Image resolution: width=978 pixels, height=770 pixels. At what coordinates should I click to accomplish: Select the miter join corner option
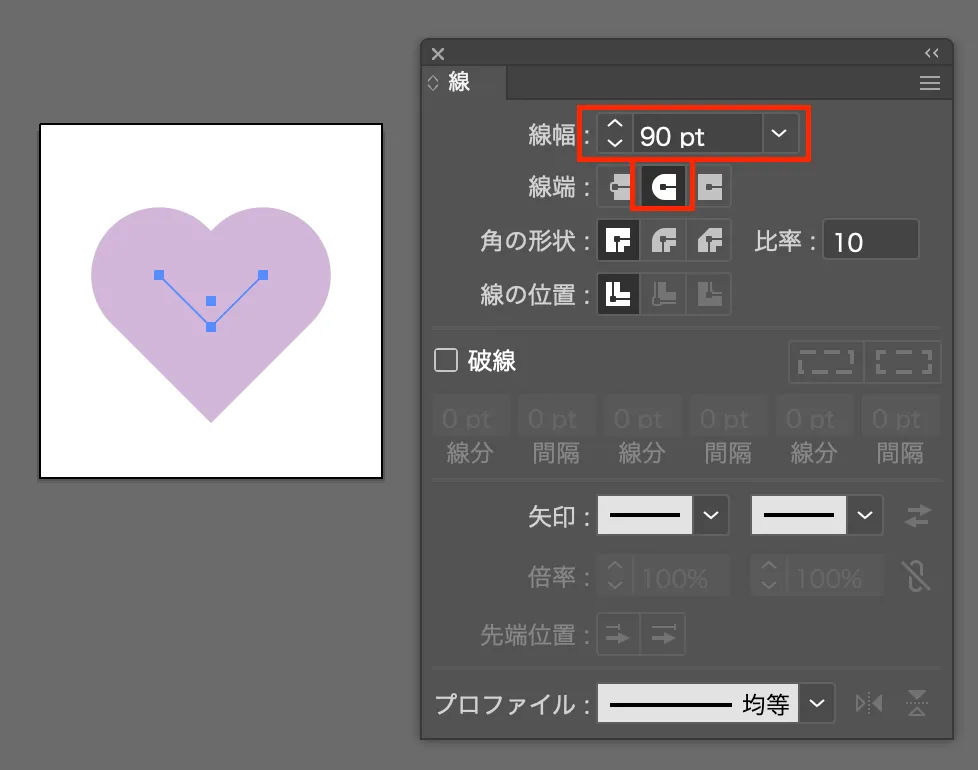[x=618, y=240]
